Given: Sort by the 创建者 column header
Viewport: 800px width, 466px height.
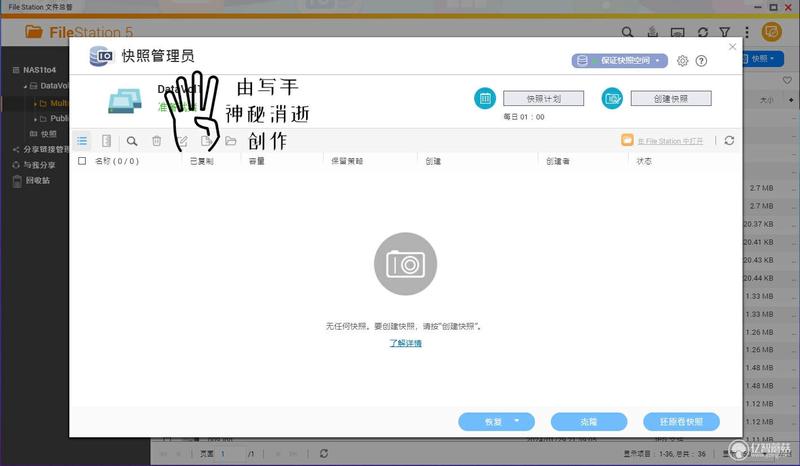Looking at the screenshot, I should click(557, 161).
